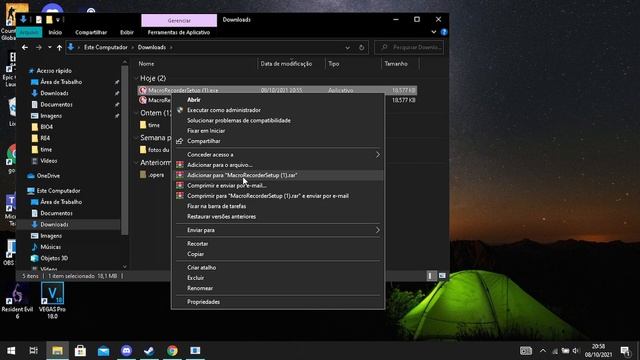
Task: Open Propriedades from context menu
Action: click(x=278, y=302)
